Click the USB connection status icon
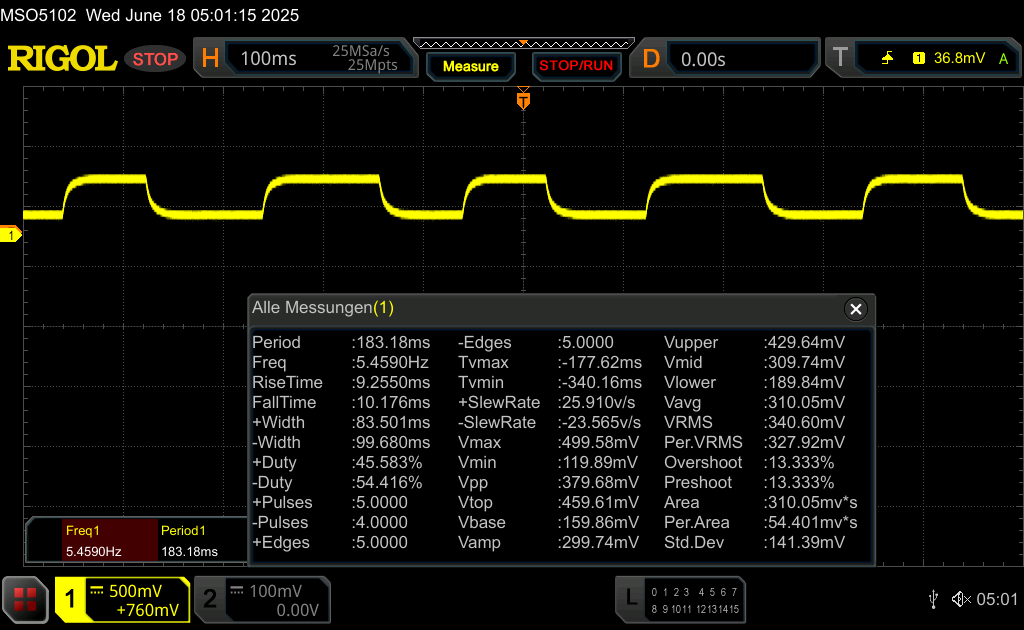 tap(933, 599)
